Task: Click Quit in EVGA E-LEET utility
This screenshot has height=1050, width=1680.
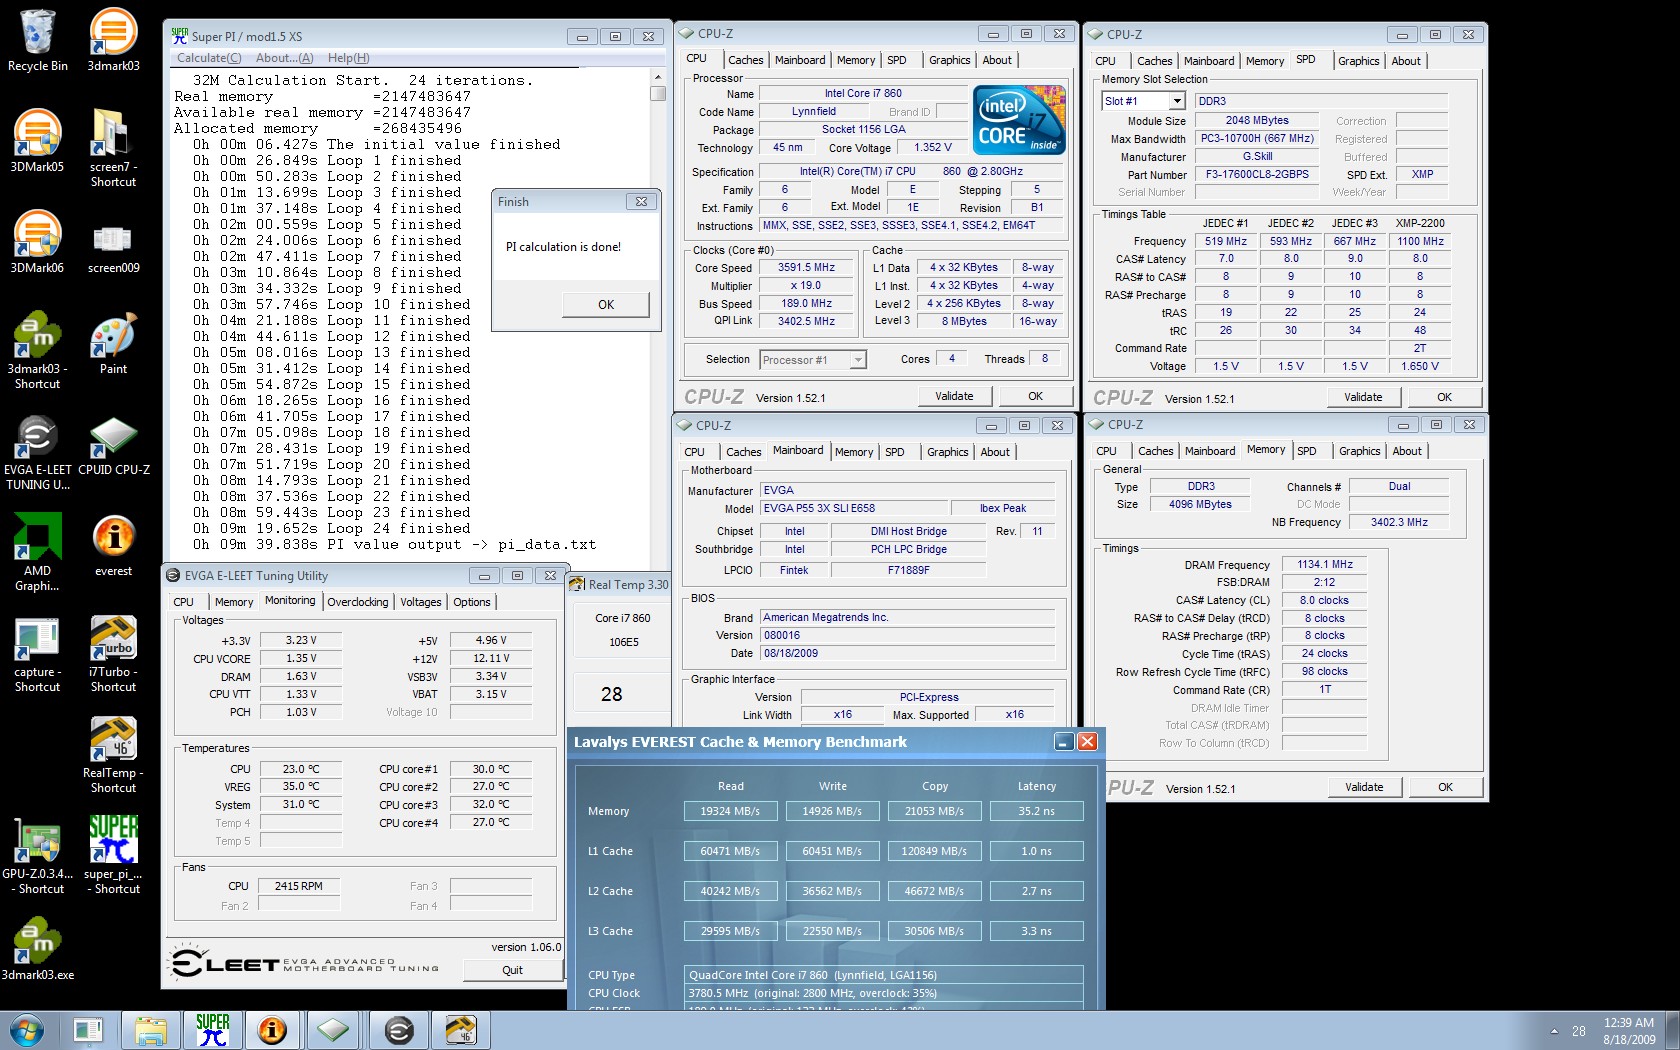Action: click(x=512, y=970)
